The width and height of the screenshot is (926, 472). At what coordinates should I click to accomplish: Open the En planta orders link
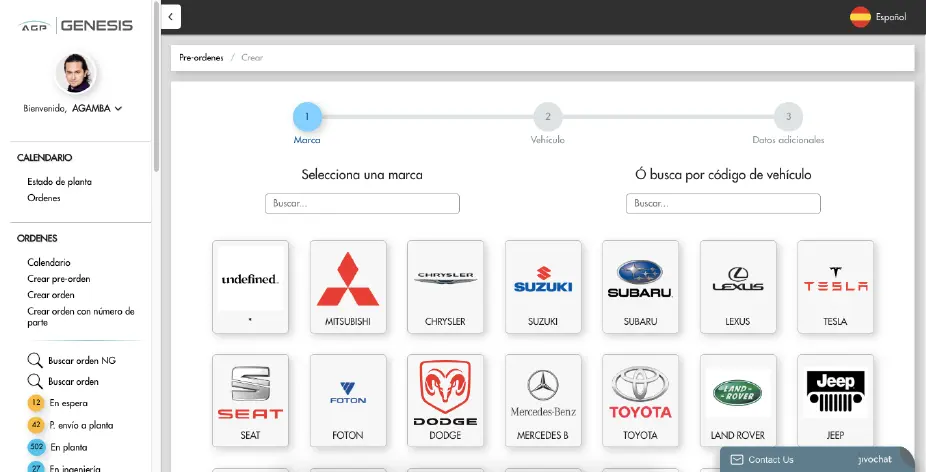69,447
